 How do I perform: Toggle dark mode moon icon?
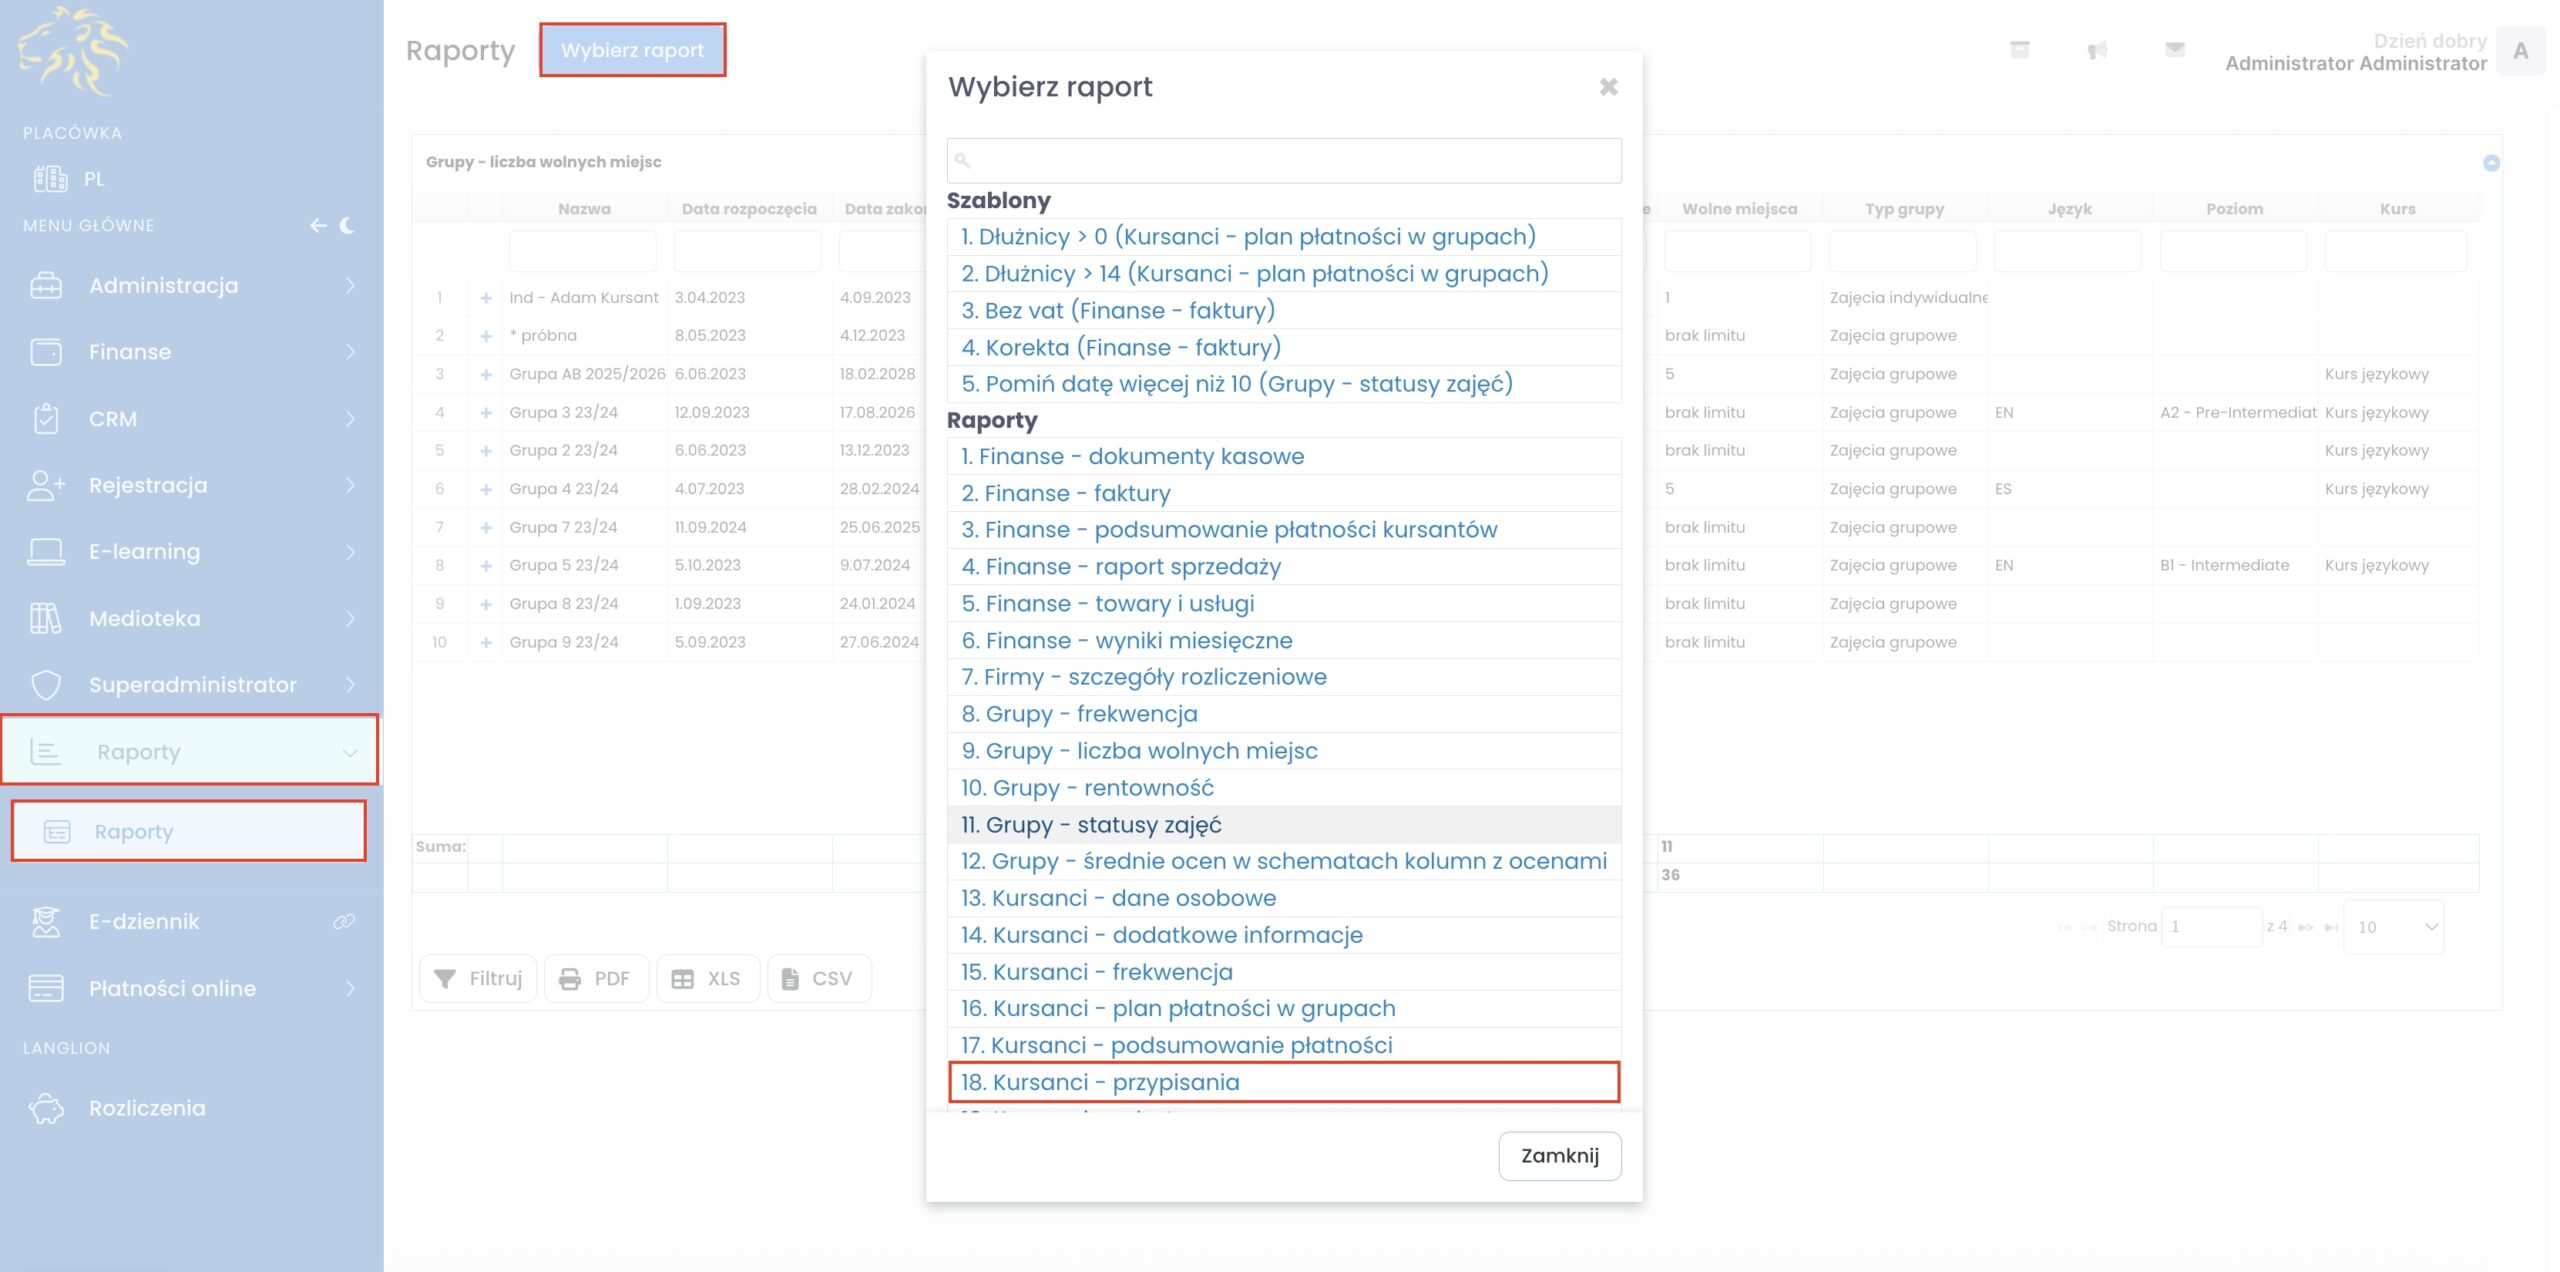[347, 225]
